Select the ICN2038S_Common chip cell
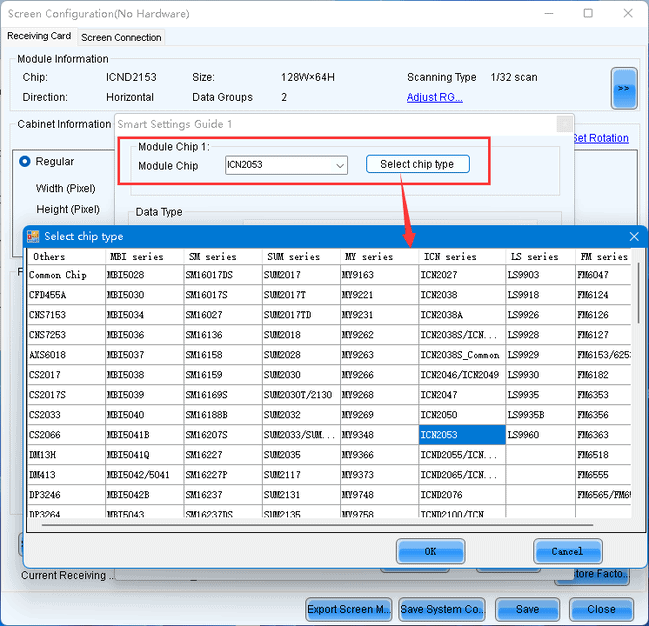The height and width of the screenshot is (626, 649). [x=462, y=355]
